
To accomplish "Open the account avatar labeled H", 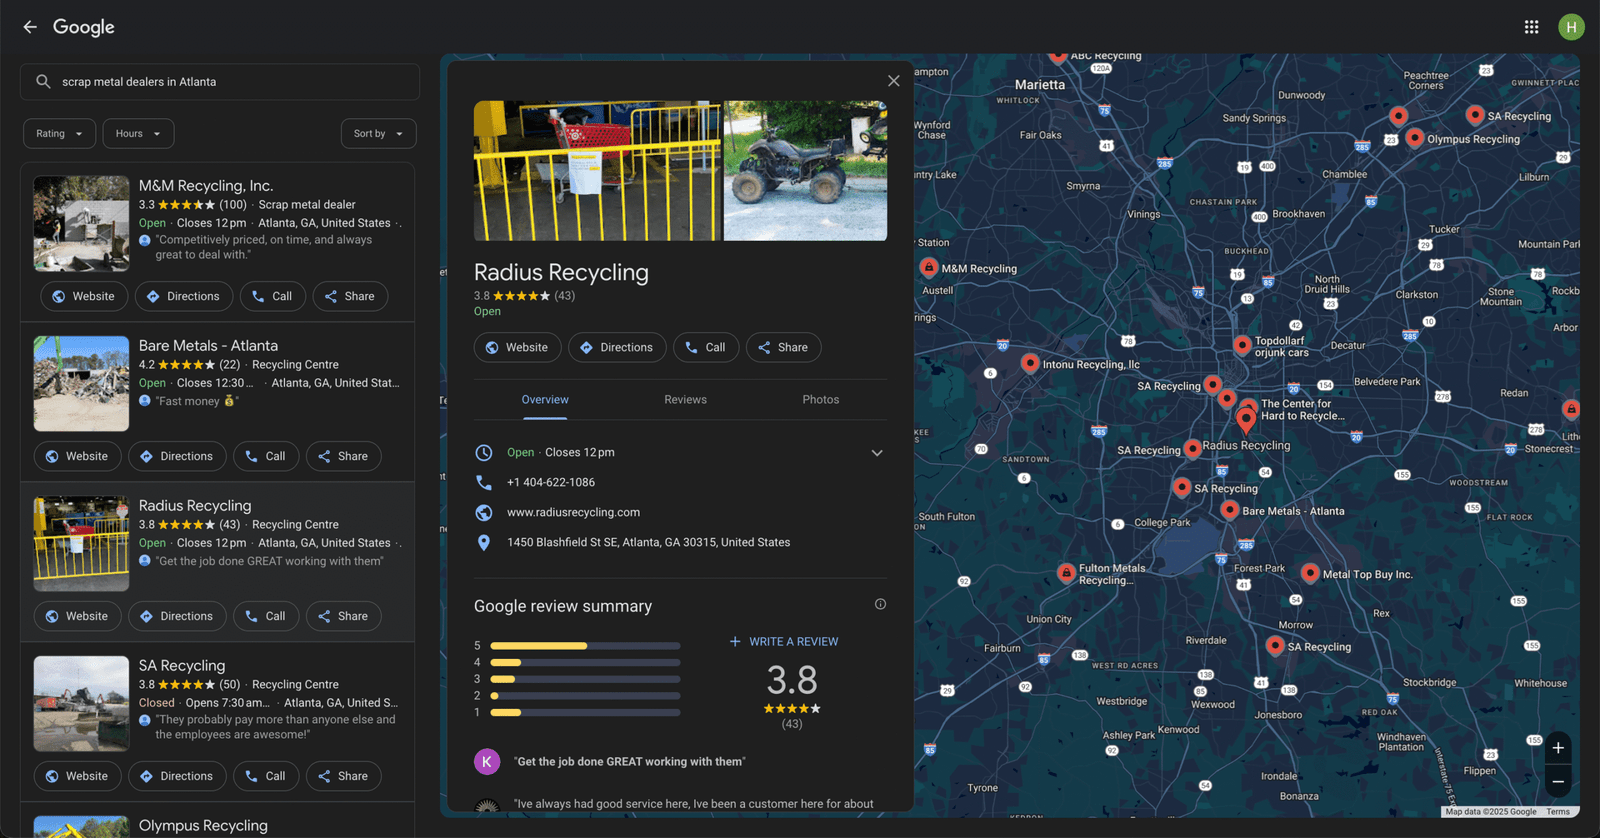I will (x=1571, y=27).
